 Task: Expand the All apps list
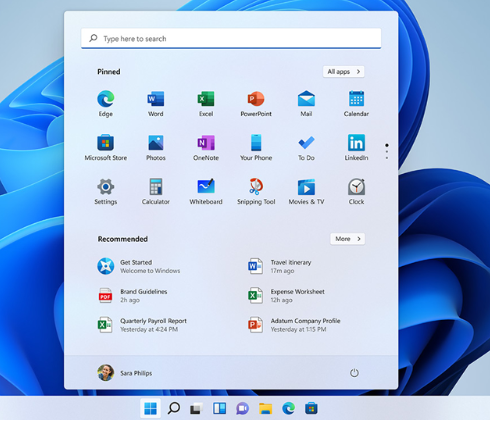pyautogui.click(x=344, y=72)
